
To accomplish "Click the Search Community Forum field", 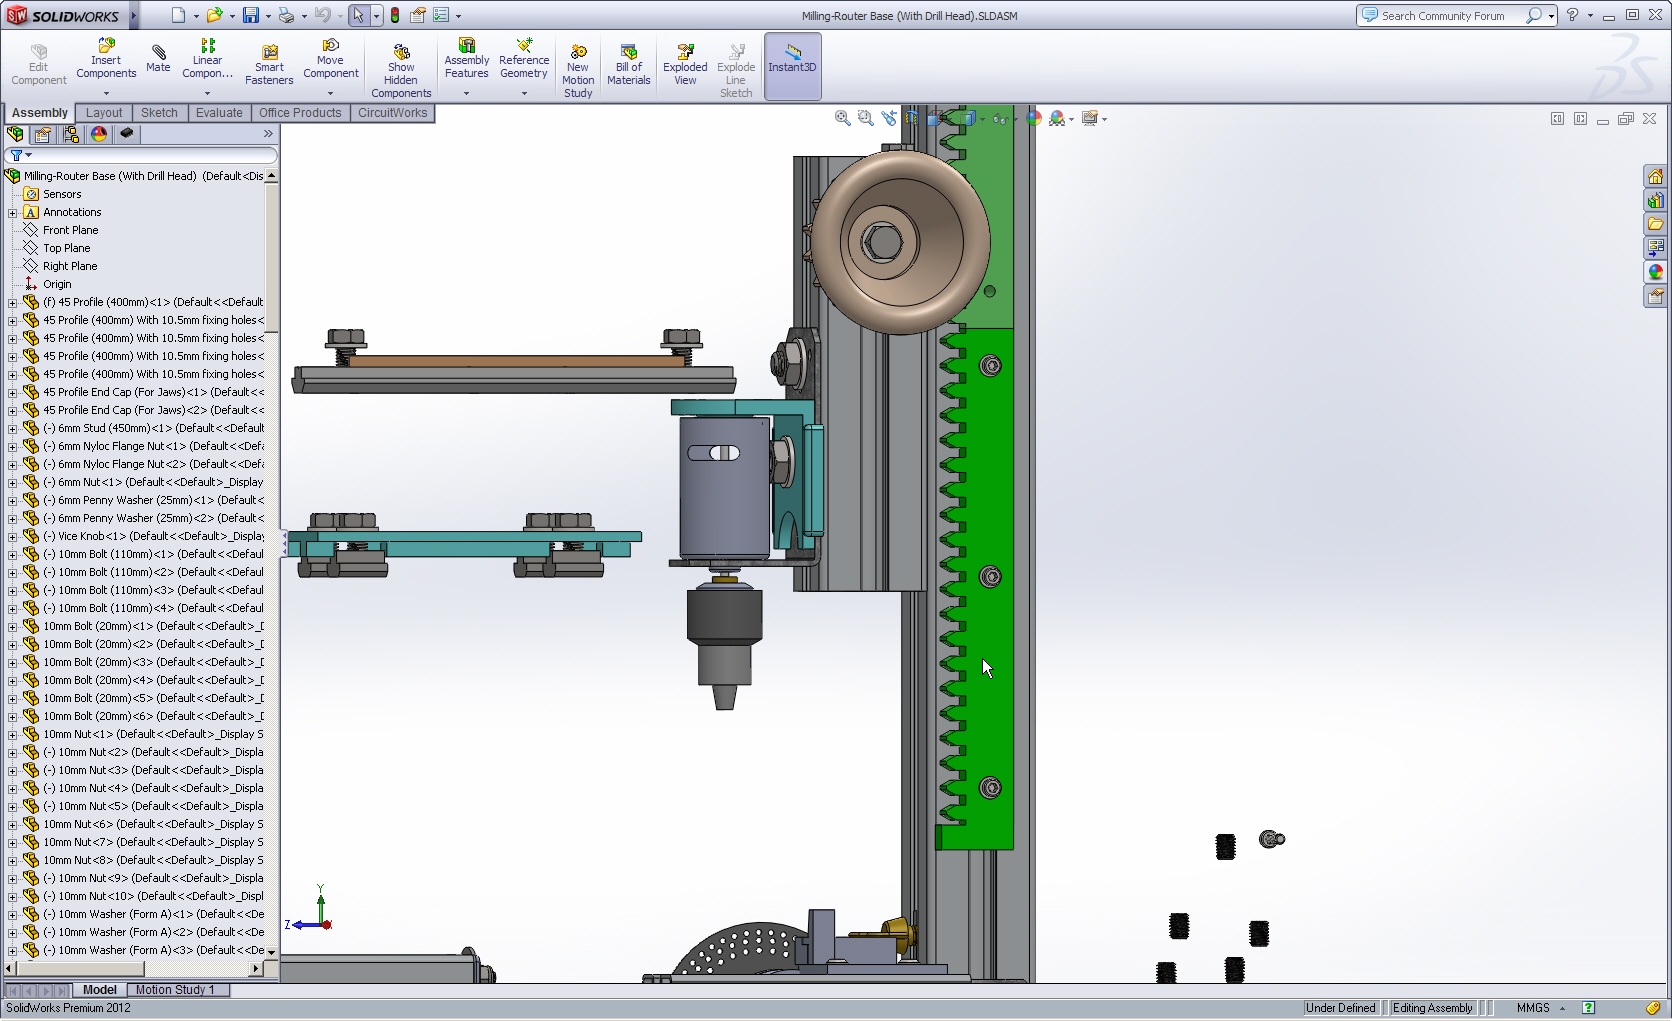I will click(x=1443, y=15).
